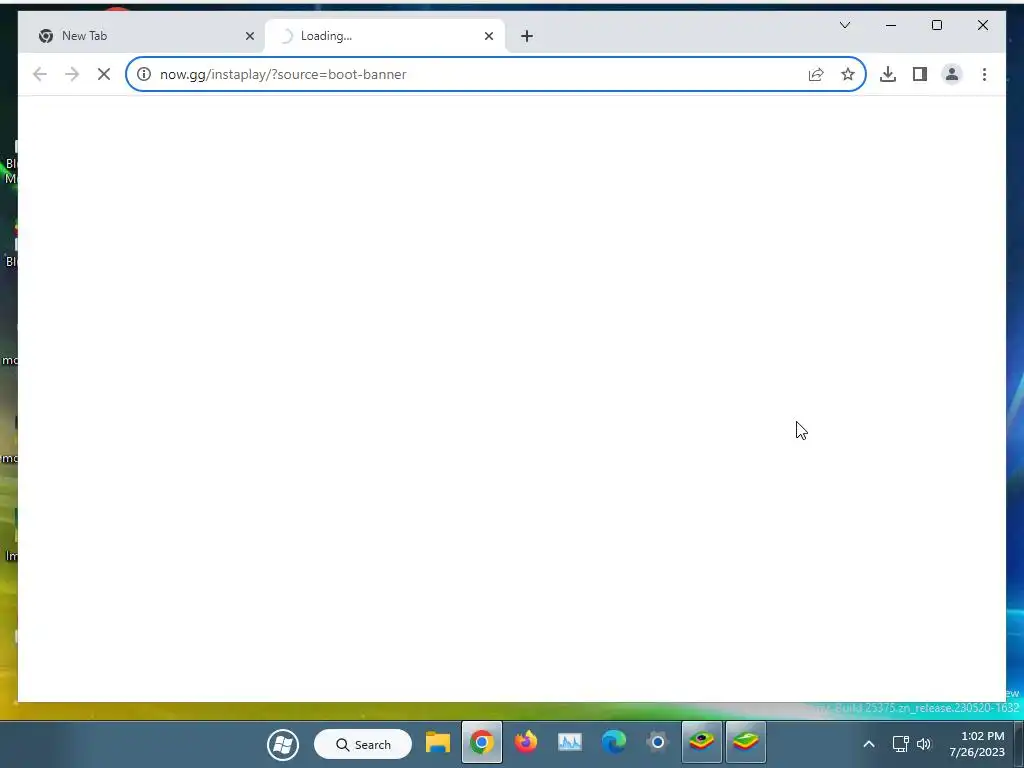
Task: Close the New Tab tab
Action: point(249,36)
